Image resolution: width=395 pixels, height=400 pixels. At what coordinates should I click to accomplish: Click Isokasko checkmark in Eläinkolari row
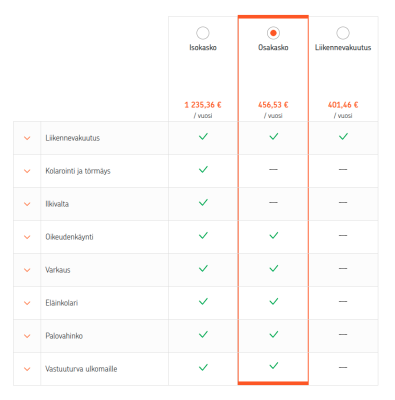click(x=203, y=301)
